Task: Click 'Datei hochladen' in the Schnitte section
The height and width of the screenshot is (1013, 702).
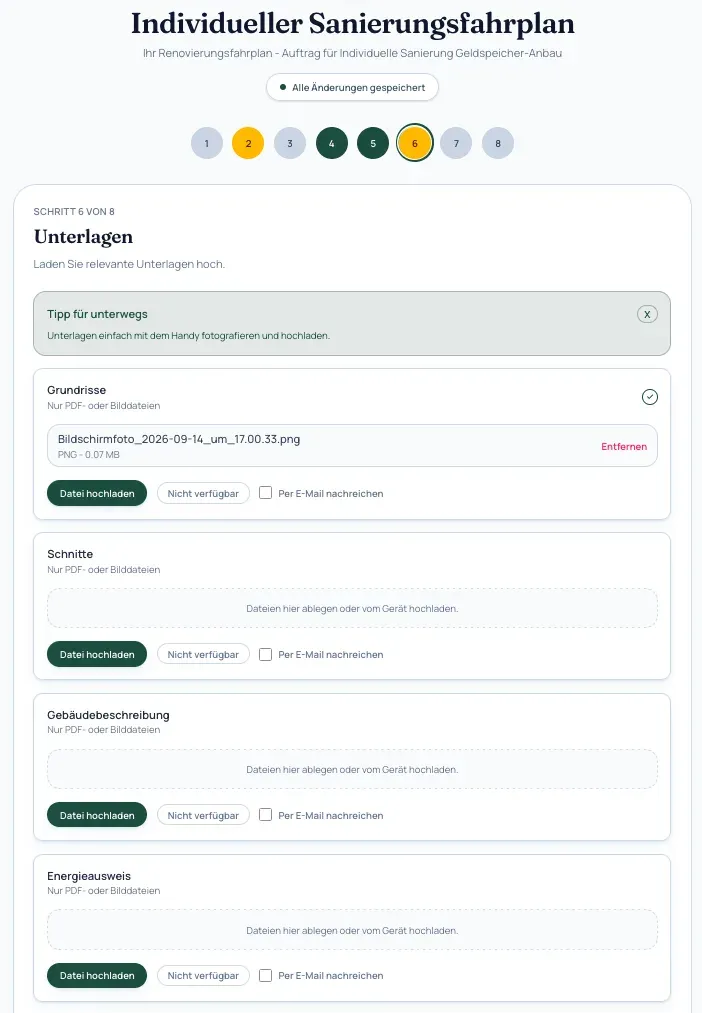Action: (97, 654)
